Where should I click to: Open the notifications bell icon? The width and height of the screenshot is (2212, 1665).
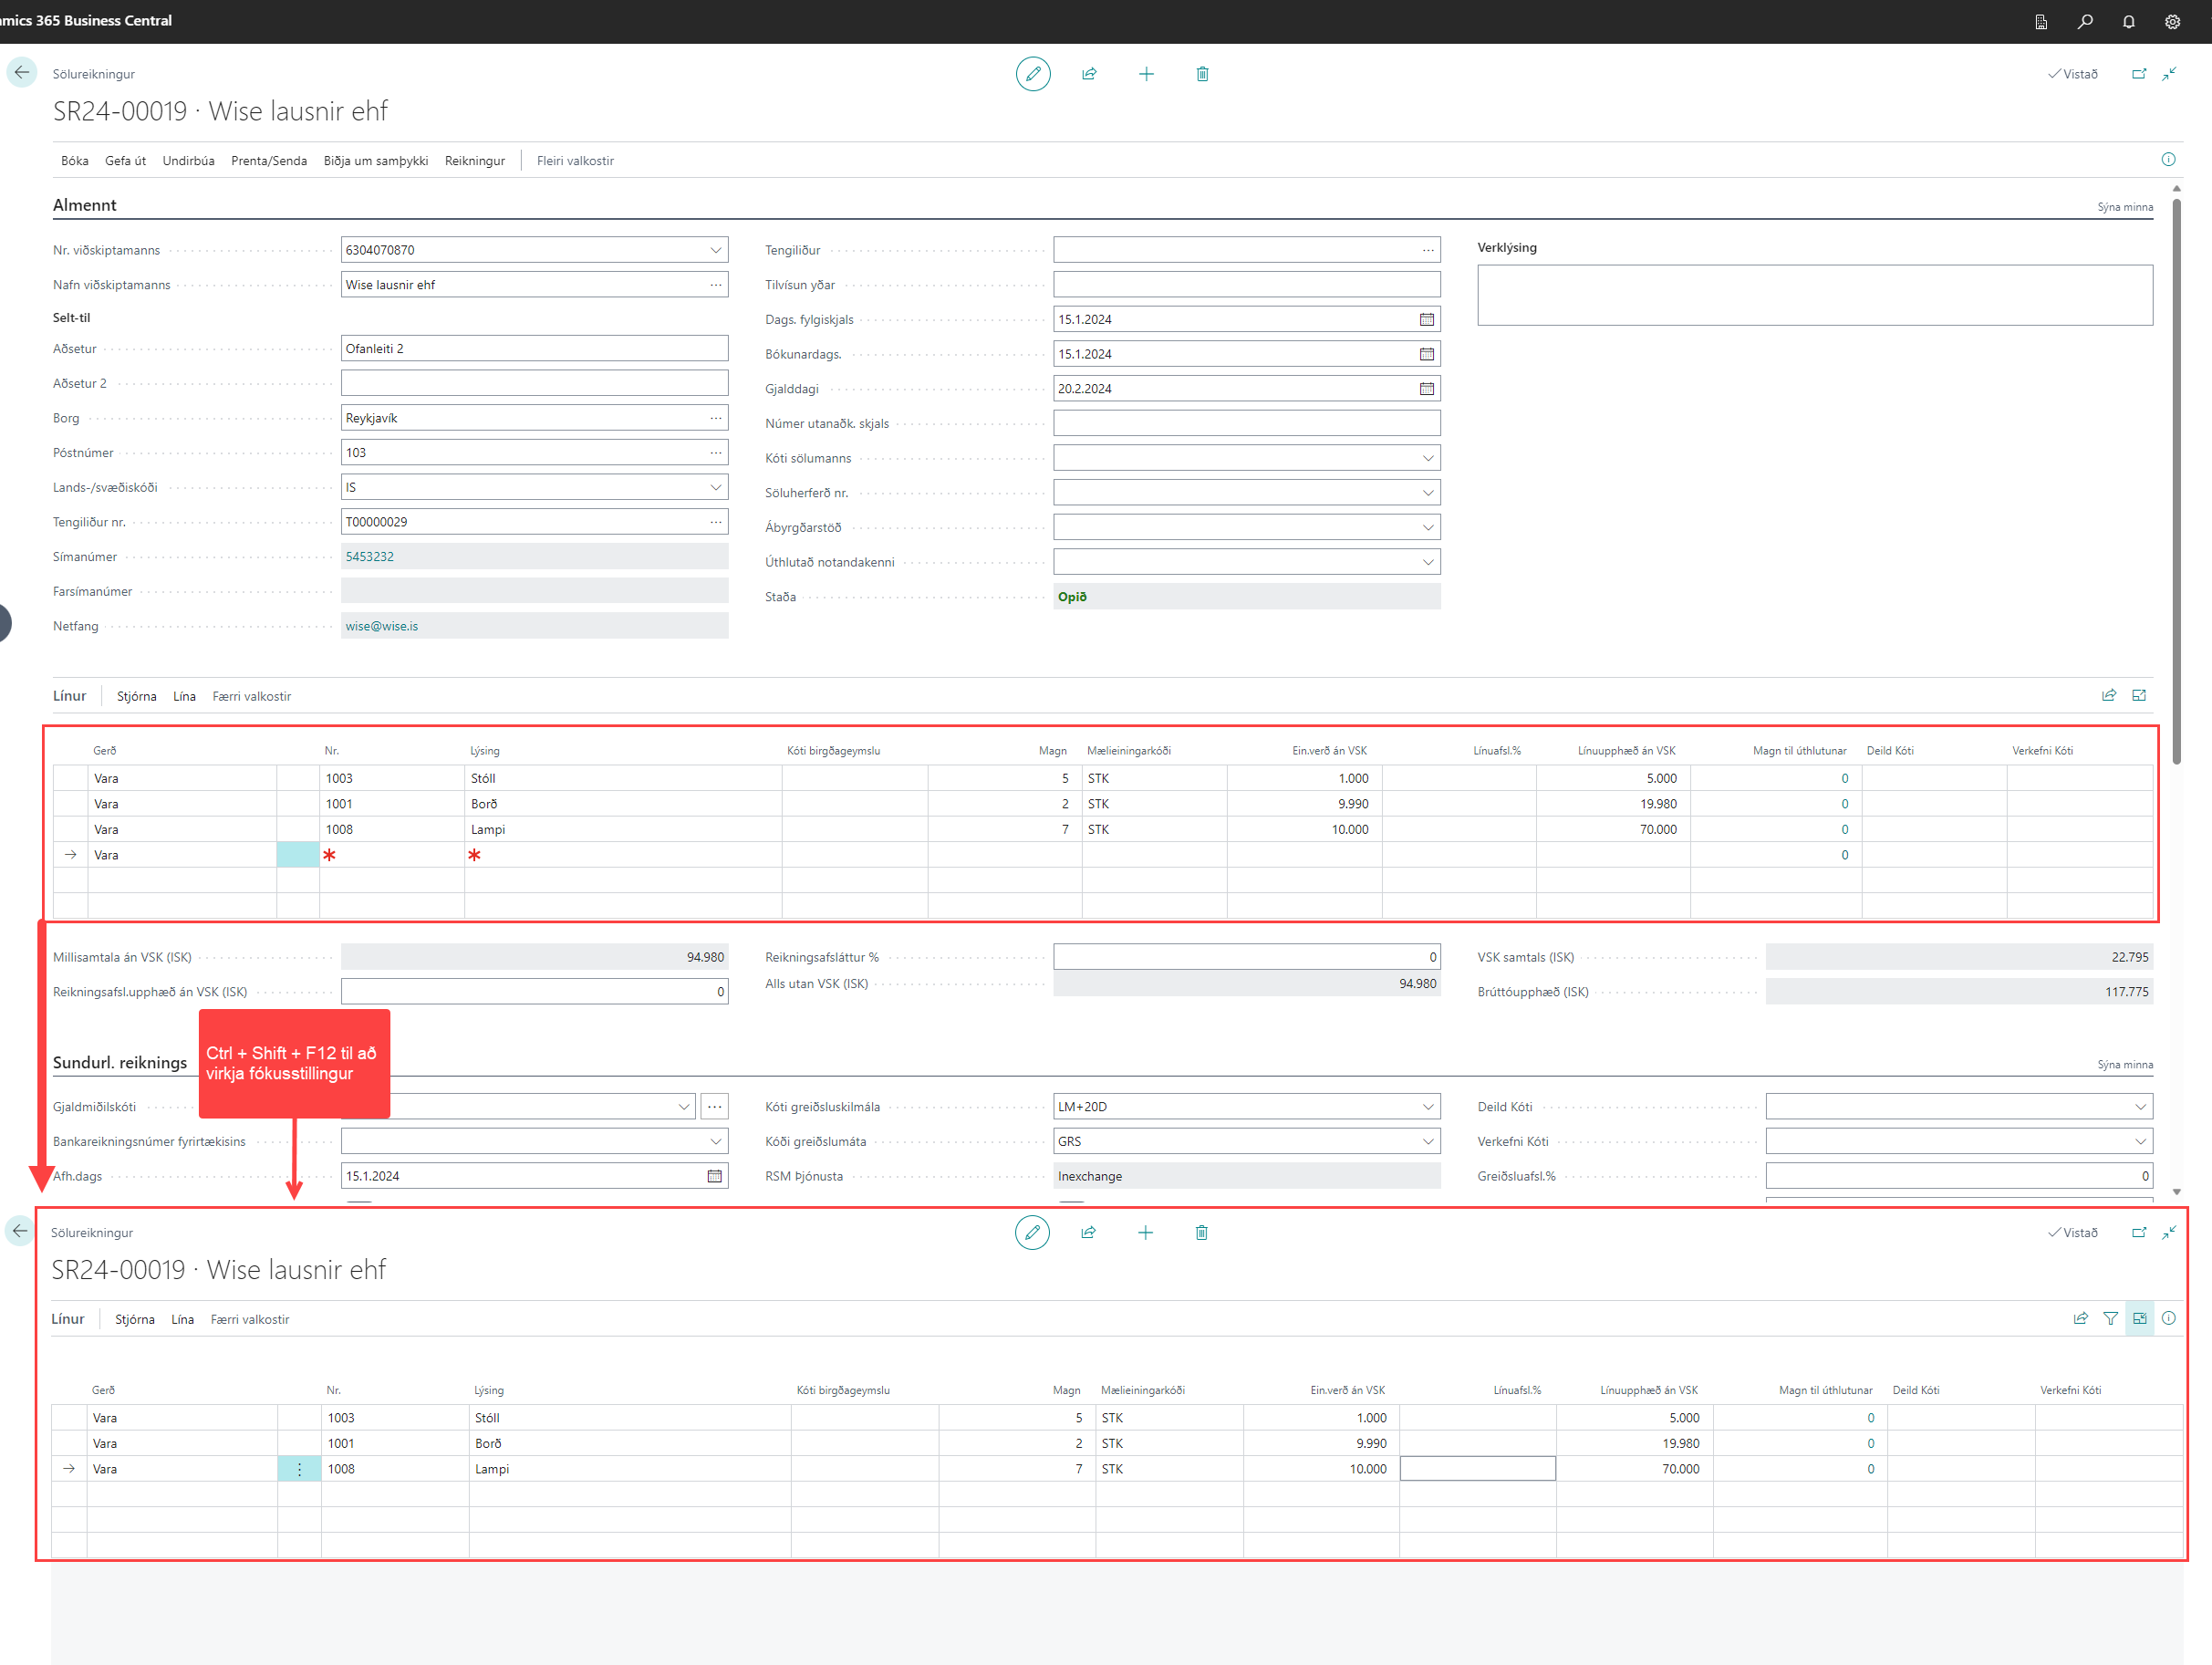(x=2128, y=21)
